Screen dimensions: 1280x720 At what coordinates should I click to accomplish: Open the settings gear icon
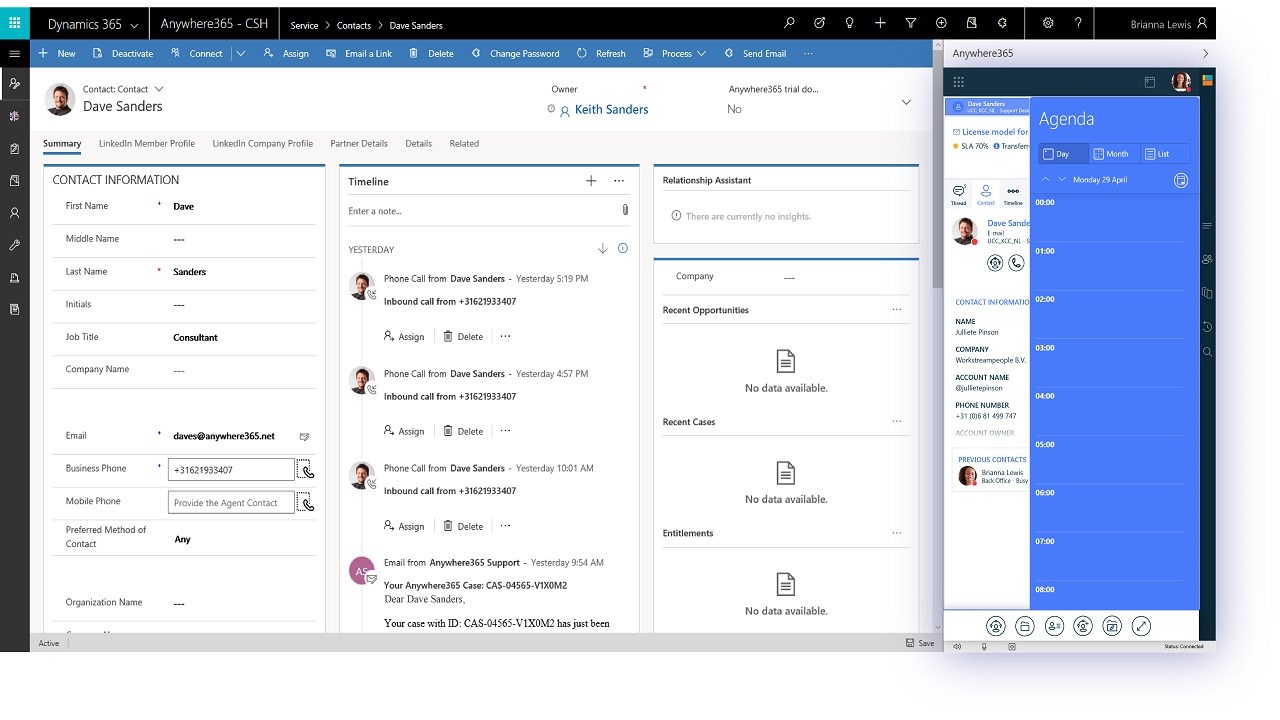(x=1048, y=23)
